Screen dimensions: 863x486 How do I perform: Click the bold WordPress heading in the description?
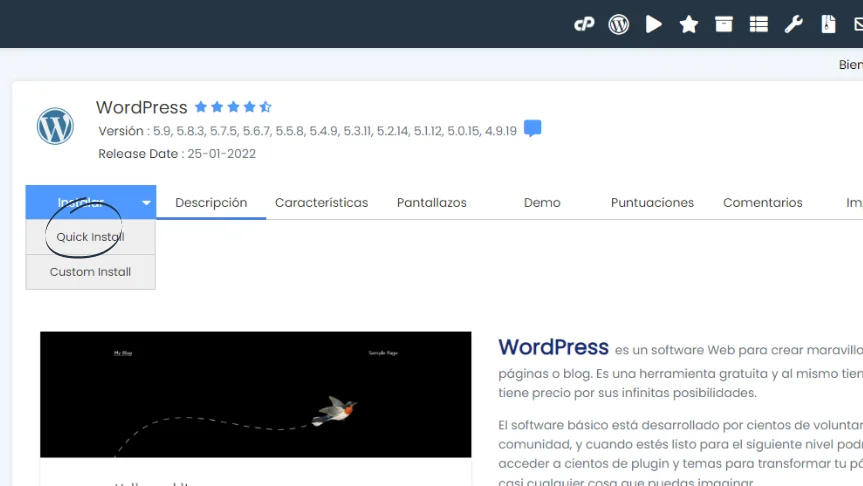[553, 347]
